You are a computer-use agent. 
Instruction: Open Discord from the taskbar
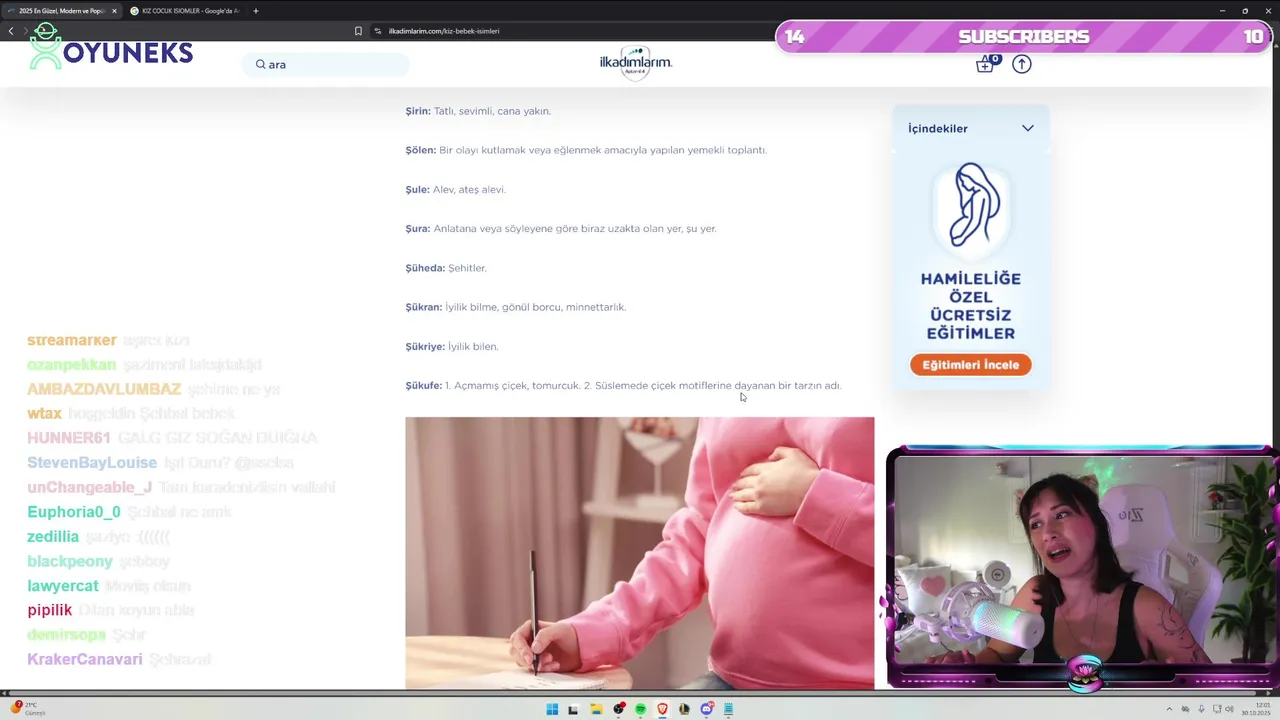(x=707, y=709)
